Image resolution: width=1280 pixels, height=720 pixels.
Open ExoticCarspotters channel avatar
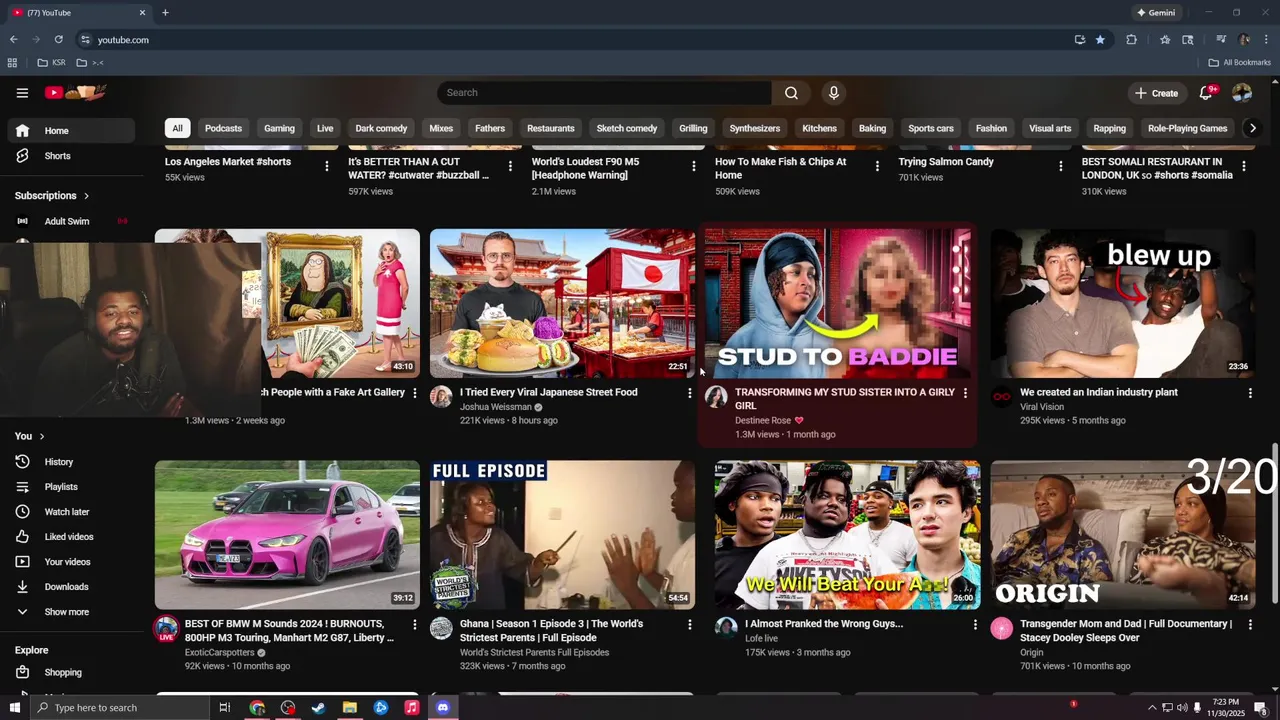(x=166, y=628)
